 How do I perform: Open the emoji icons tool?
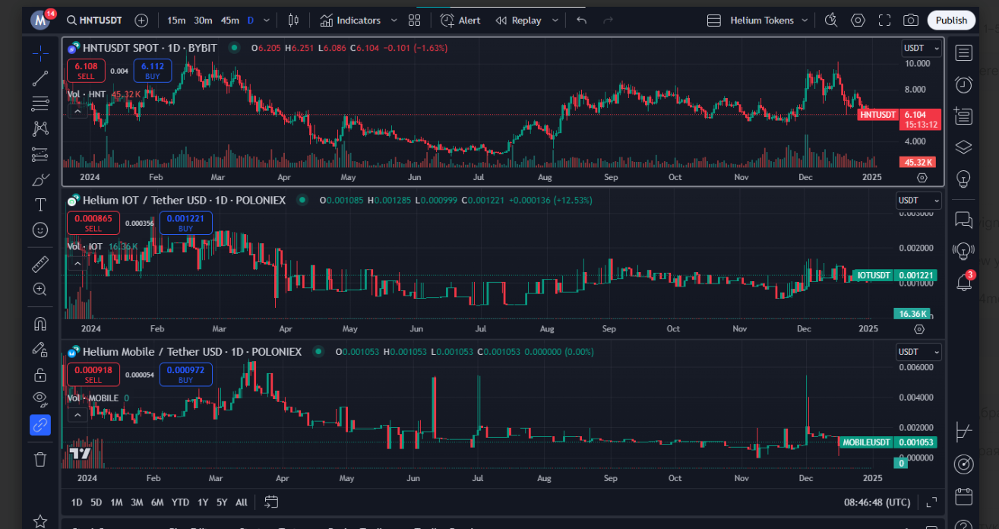coord(40,230)
